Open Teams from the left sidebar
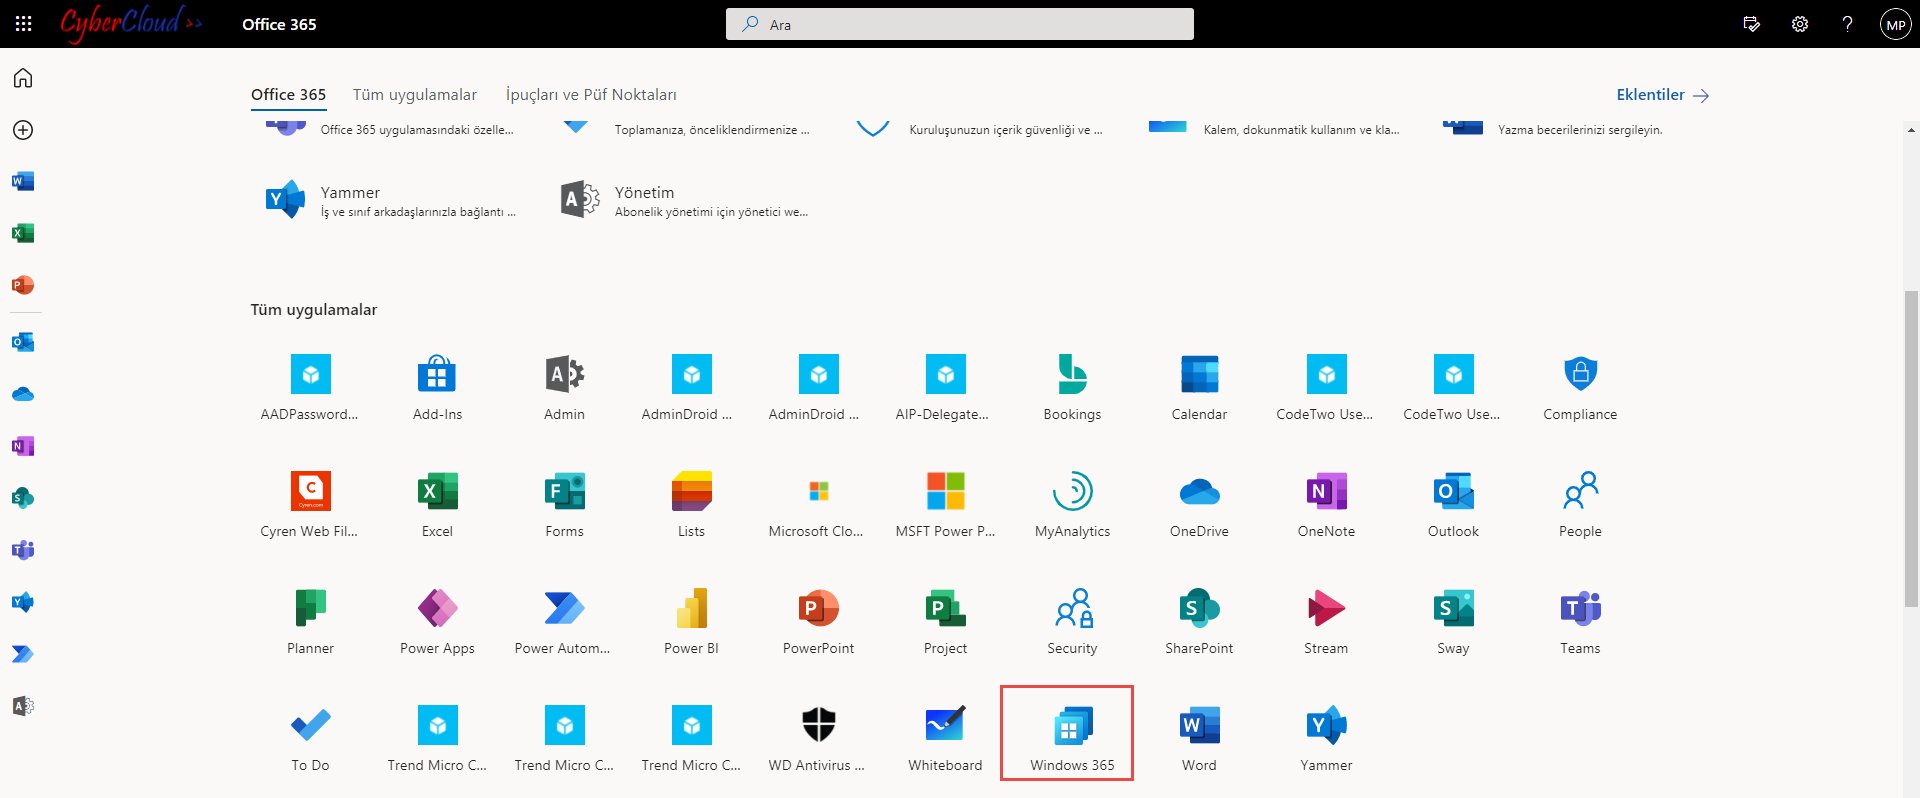Screen dimensions: 1920x798 point(23,550)
